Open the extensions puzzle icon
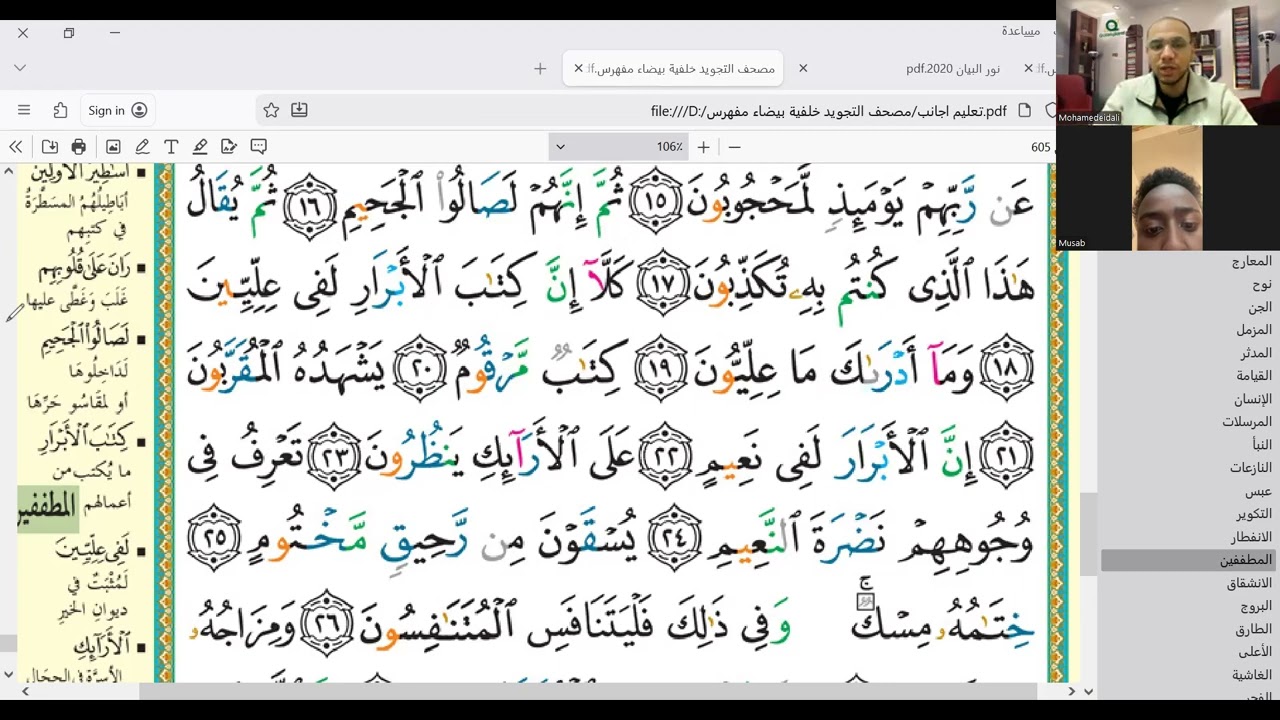Viewport: 1280px width, 720px height. [60, 110]
